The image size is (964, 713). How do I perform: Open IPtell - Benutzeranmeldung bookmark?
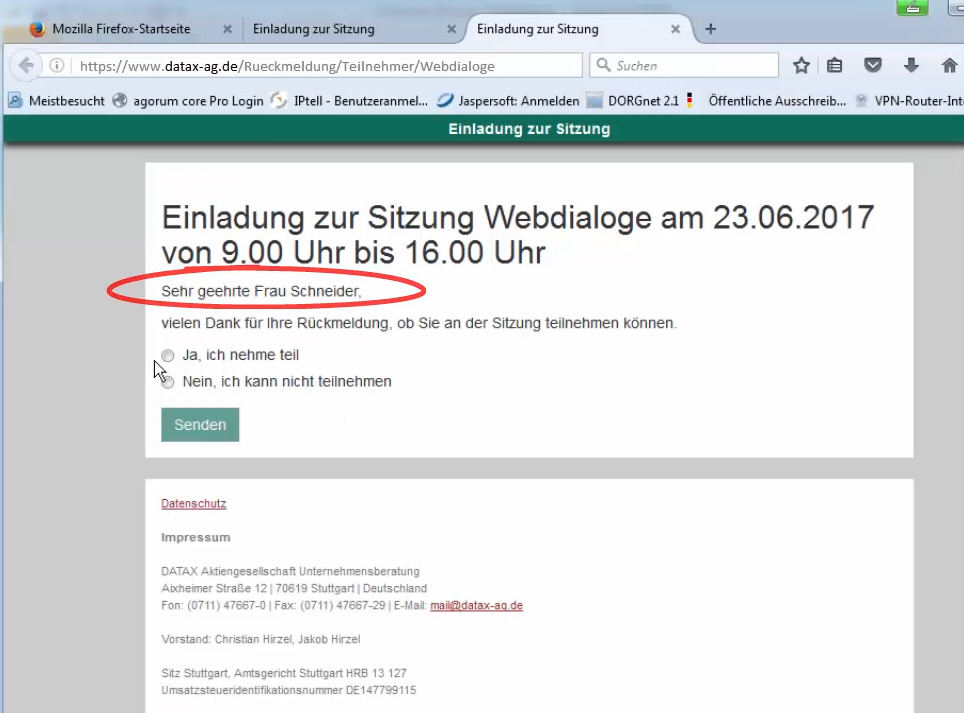(x=349, y=101)
